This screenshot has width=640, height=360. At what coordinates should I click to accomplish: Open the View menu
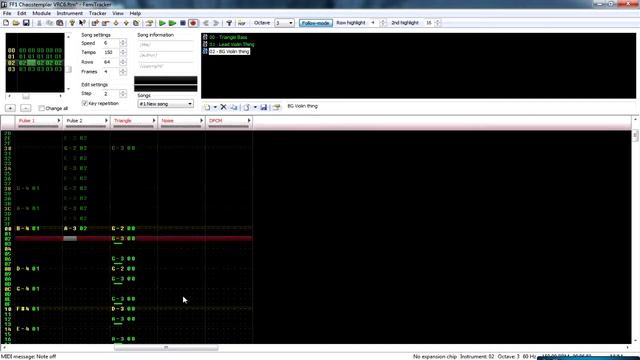pyautogui.click(x=118, y=13)
